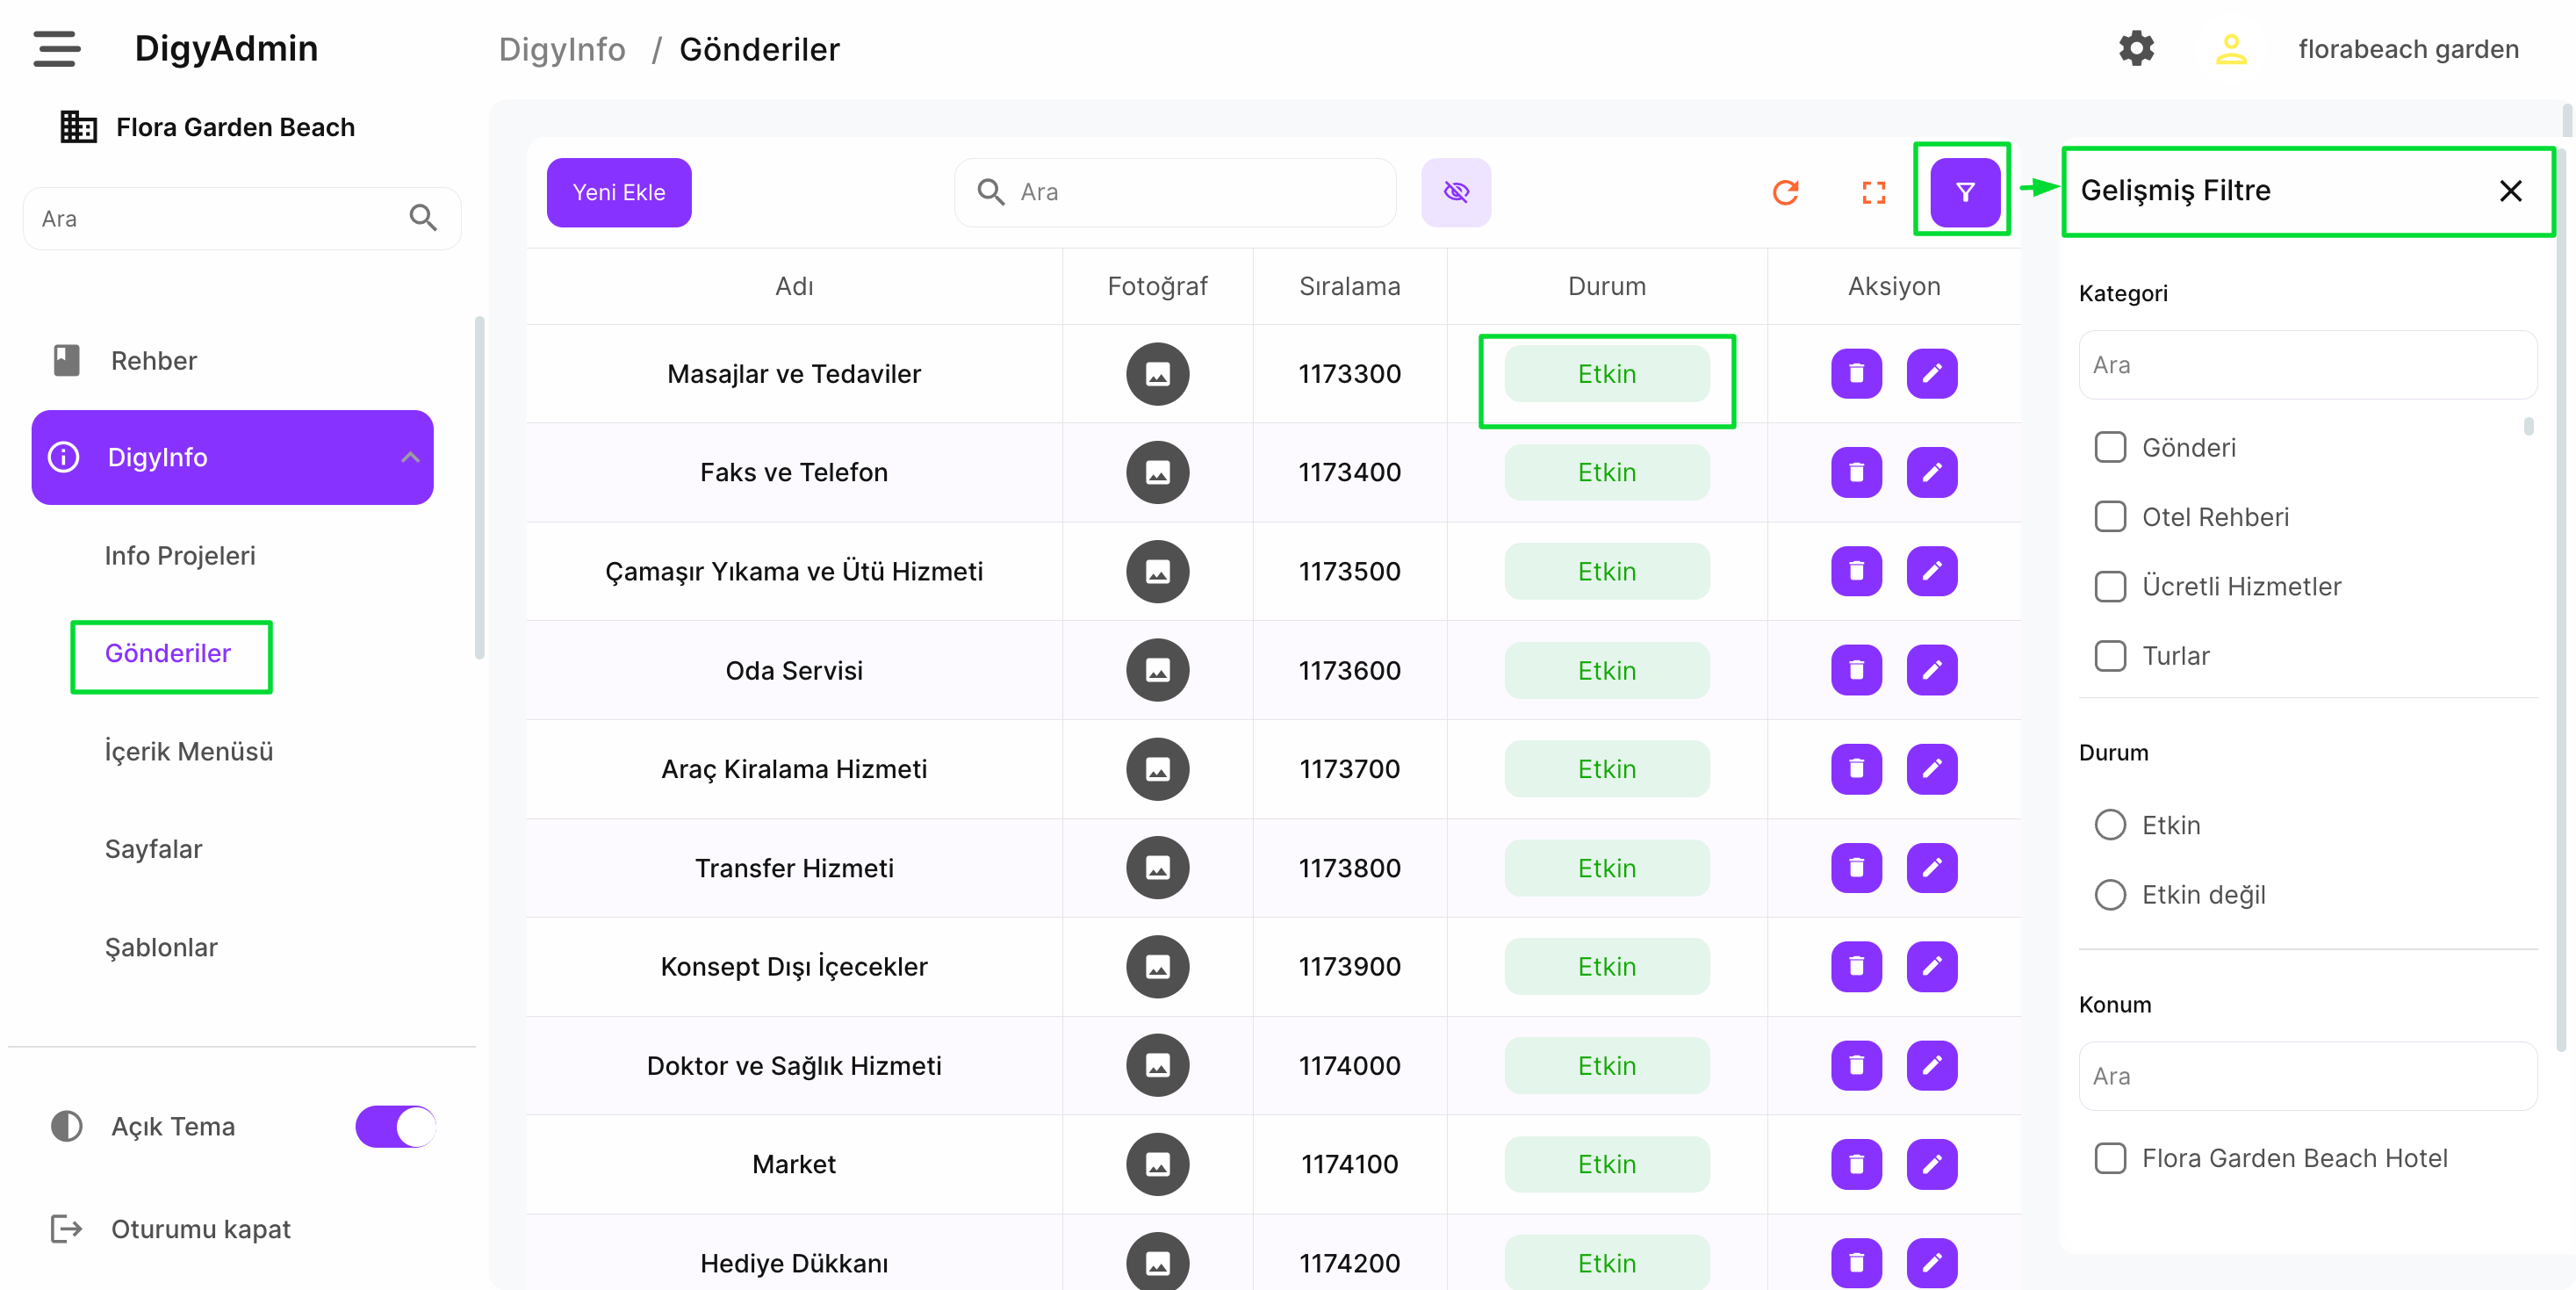Toggle the hidden-items eye button
Image resolution: width=2576 pixels, height=1290 pixels.
[x=1456, y=192]
